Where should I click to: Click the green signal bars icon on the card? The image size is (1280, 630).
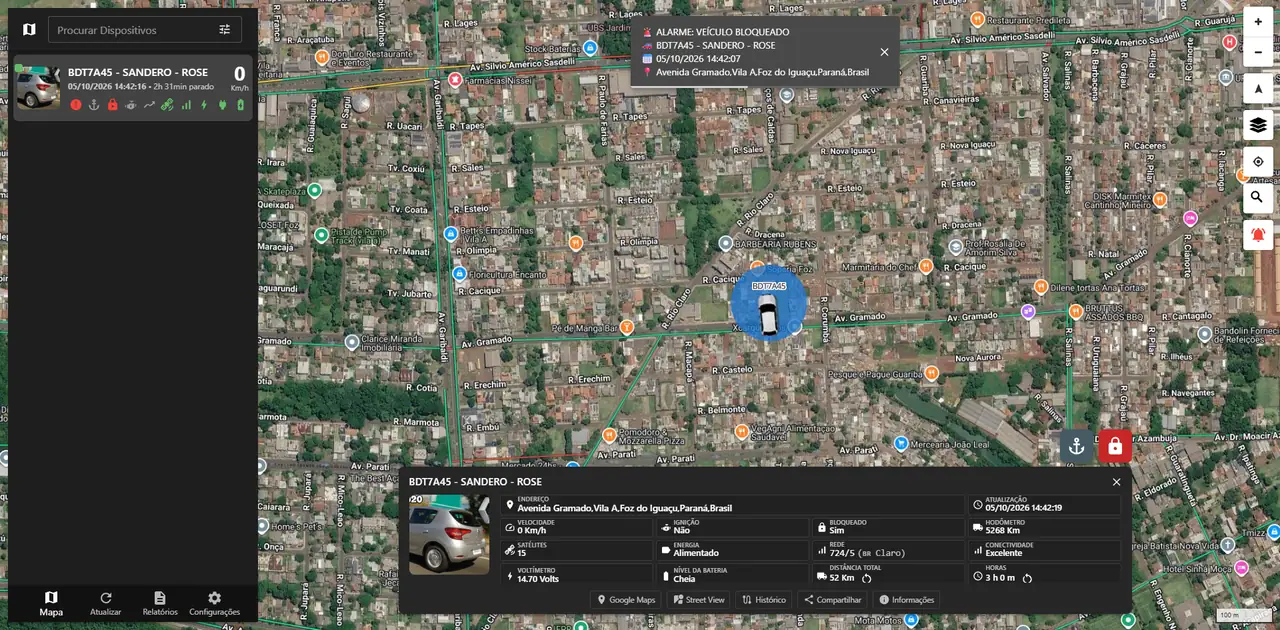coord(186,105)
